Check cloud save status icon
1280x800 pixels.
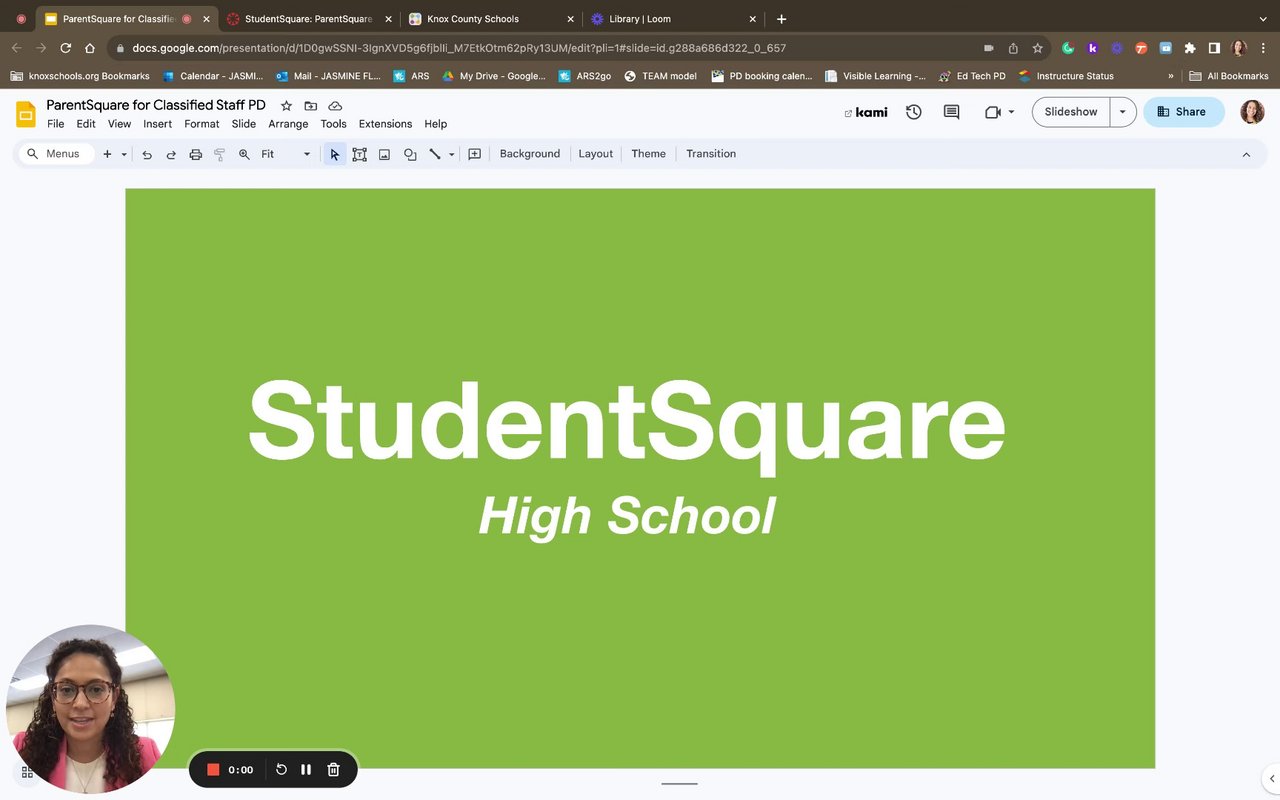[335, 106]
